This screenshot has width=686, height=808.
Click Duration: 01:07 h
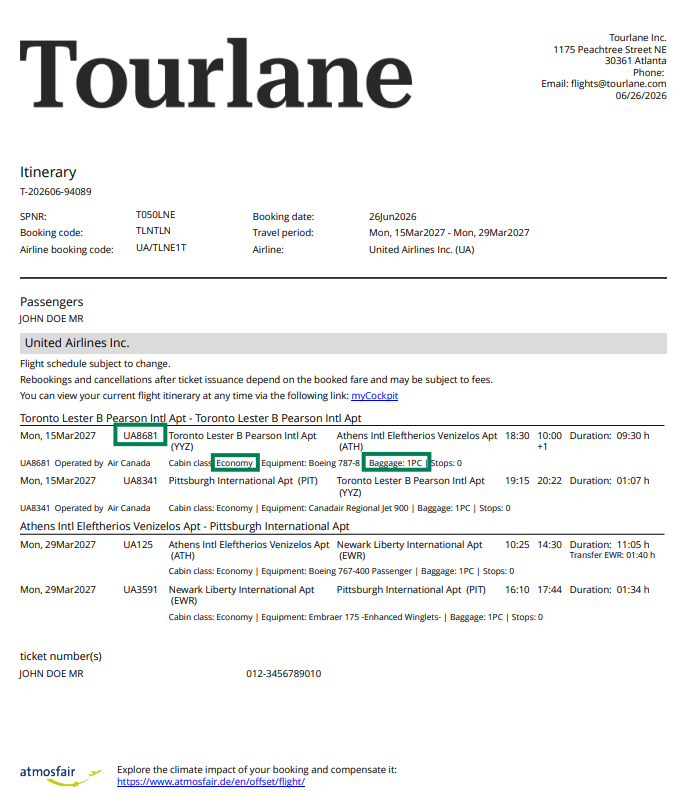coord(609,481)
